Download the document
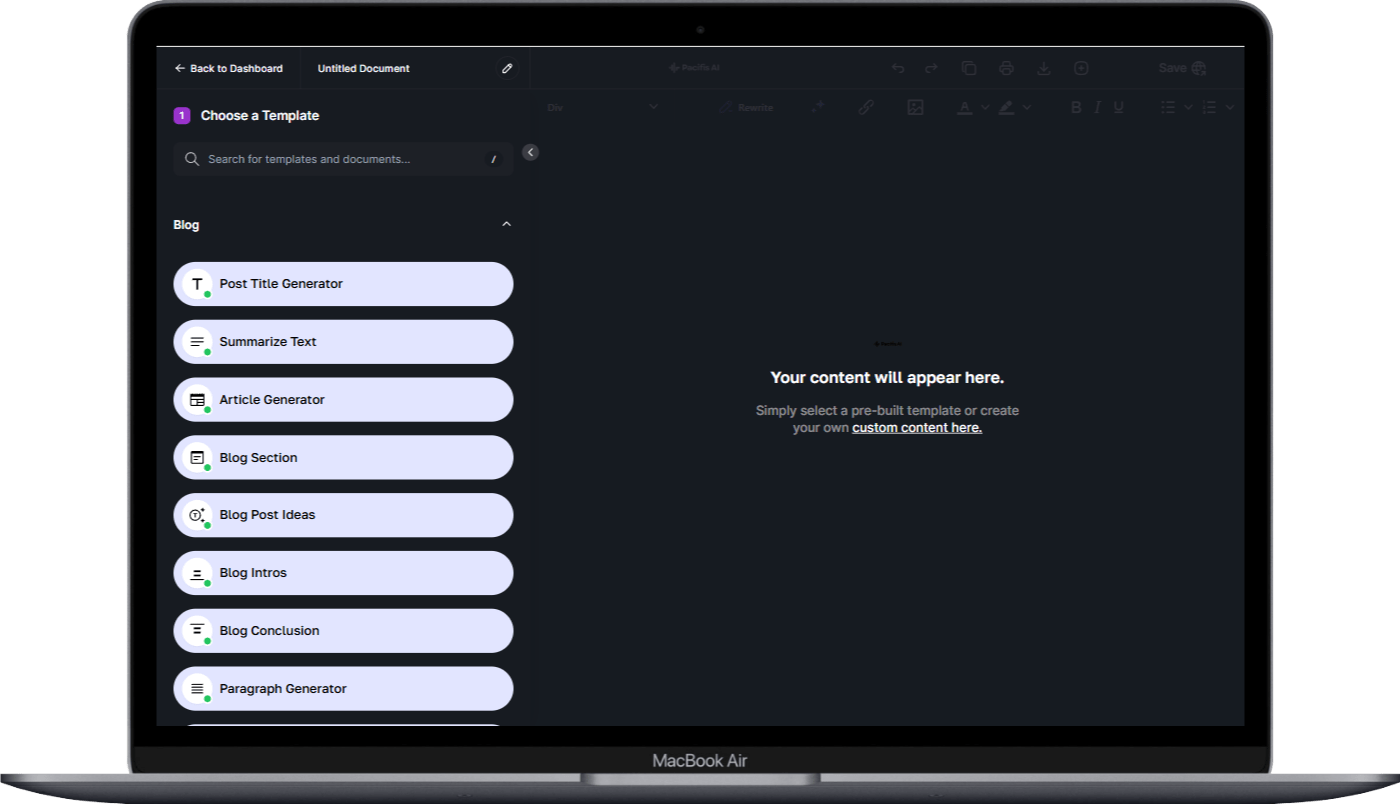The width and height of the screenshot is (1400, 804). (x=1043, y=68)
